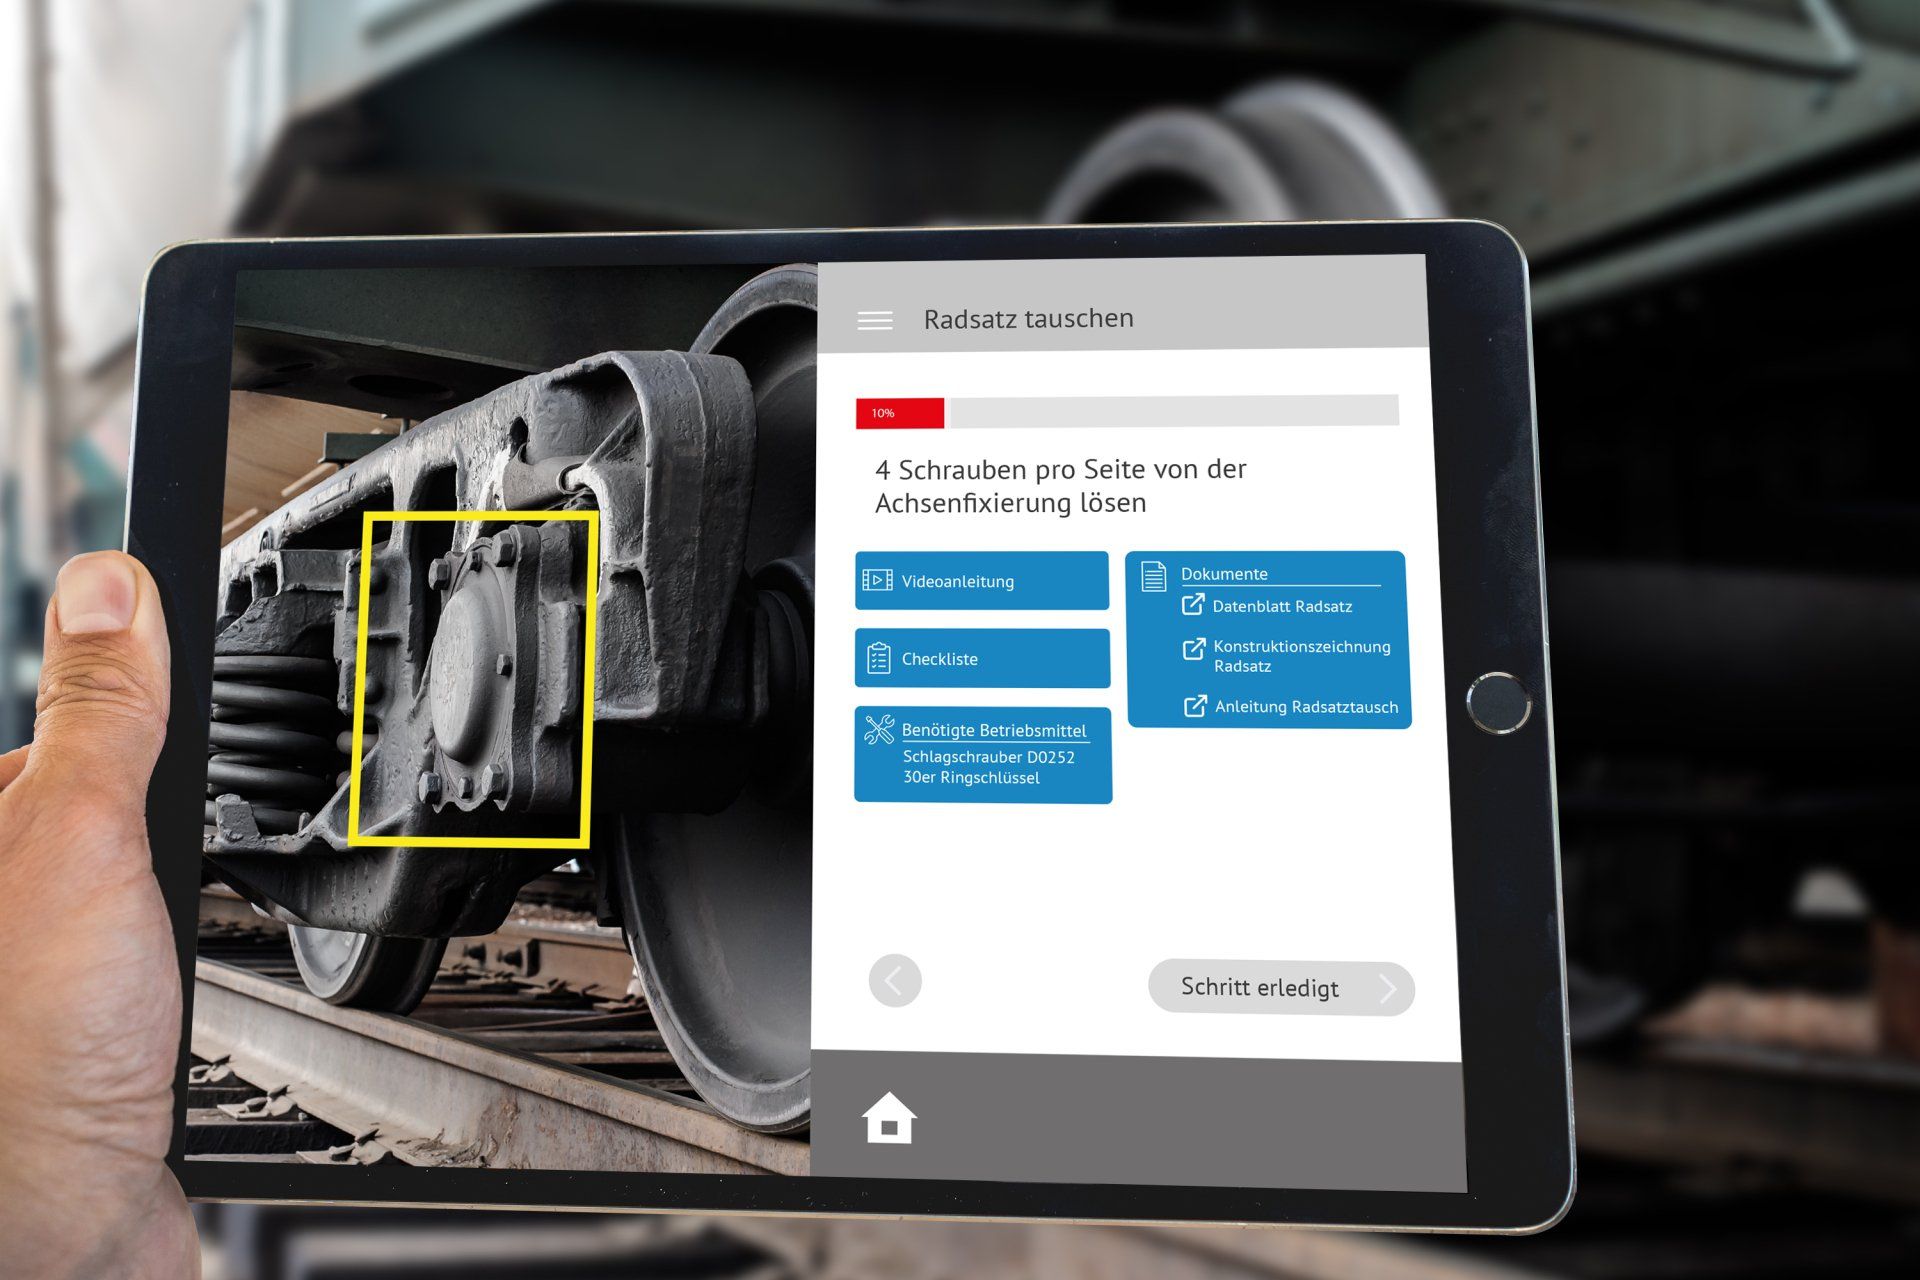Open the Videoanleitung tile
The height and width of the screenshot is (1280, 1920).
[981, 581]
